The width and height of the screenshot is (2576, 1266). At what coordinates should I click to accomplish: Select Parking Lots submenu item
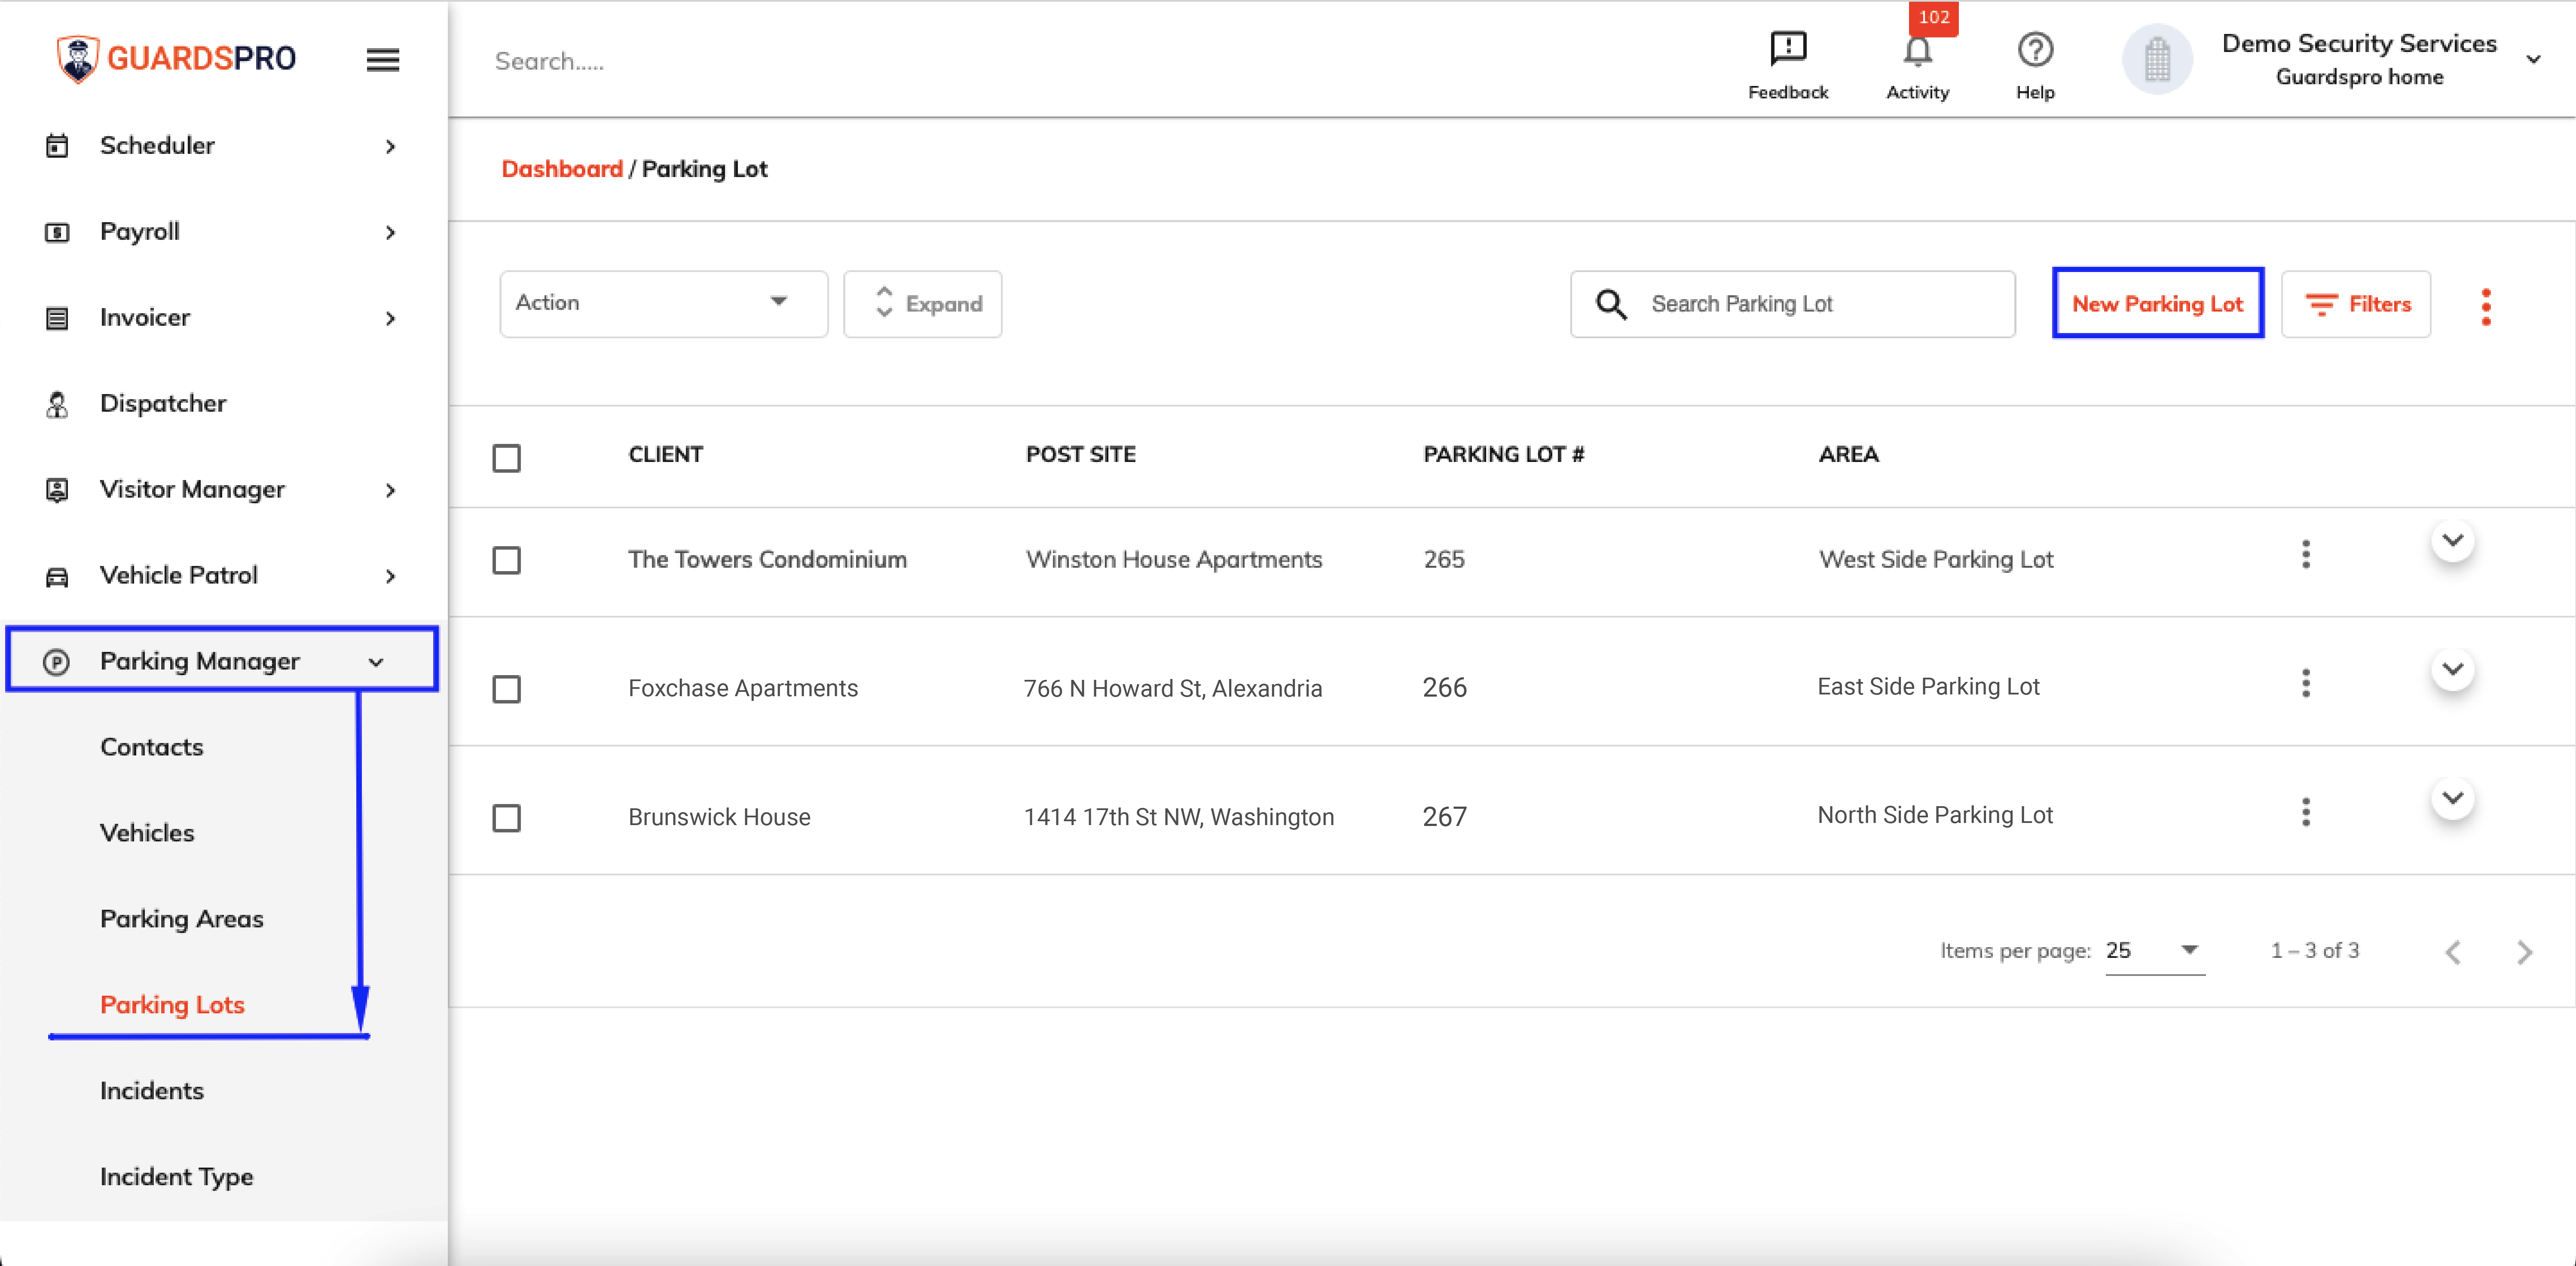coord(172,1005)
